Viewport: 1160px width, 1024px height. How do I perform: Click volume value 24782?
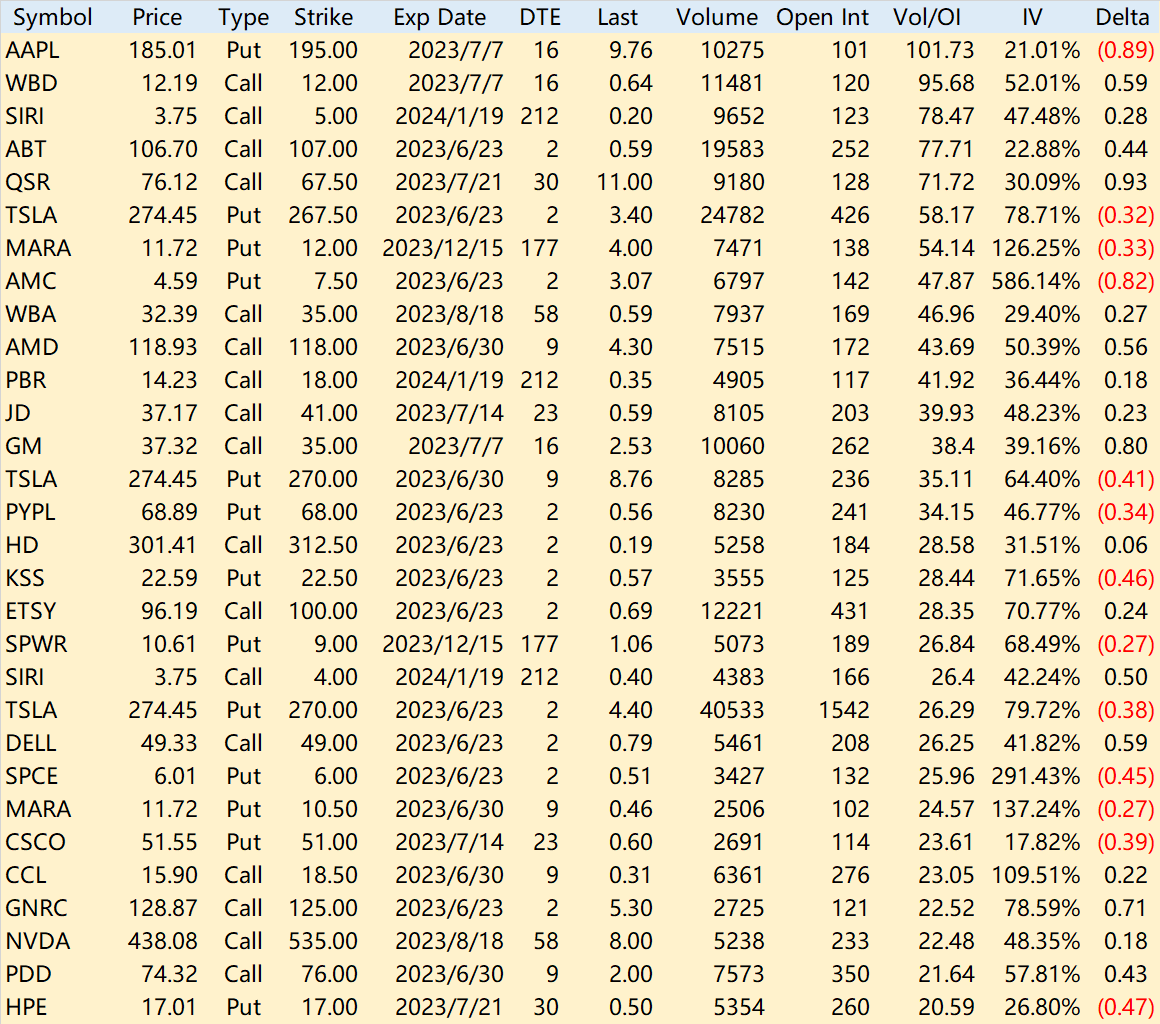pos(732,215)
